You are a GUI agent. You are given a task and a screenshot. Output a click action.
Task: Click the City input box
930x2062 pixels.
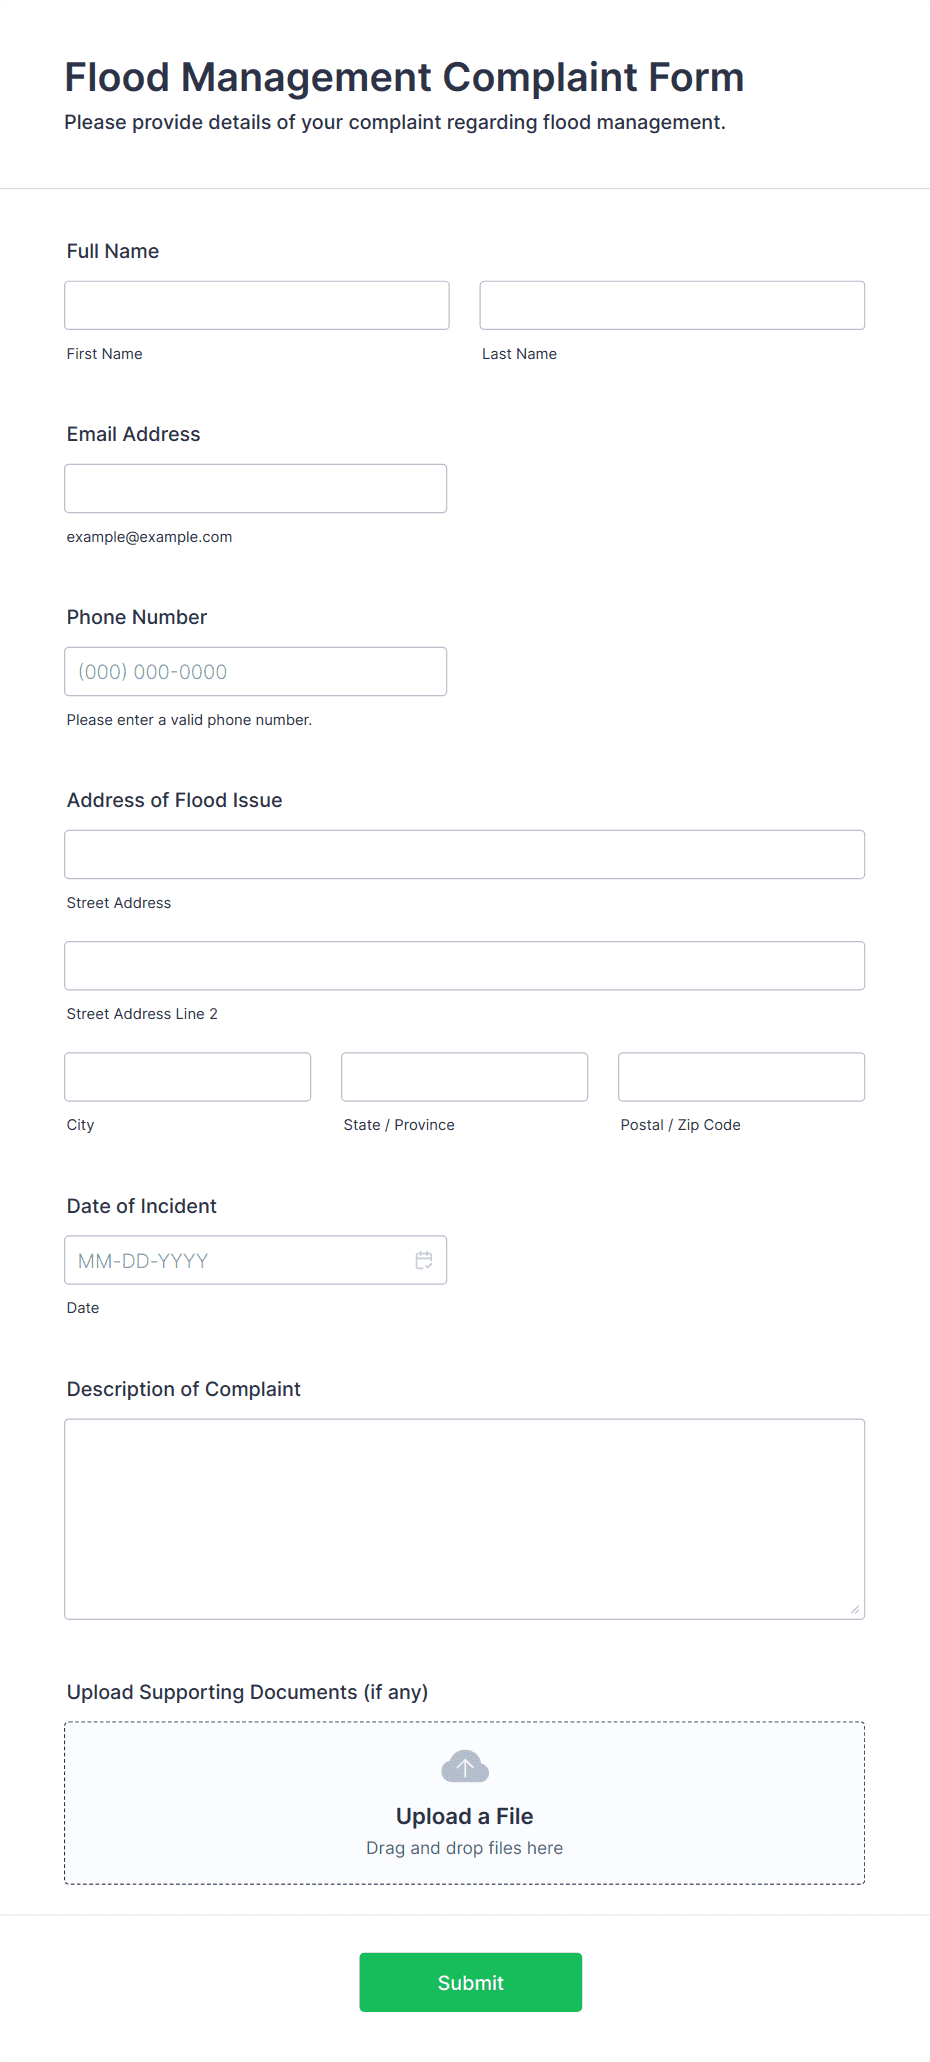(188, 1077)
